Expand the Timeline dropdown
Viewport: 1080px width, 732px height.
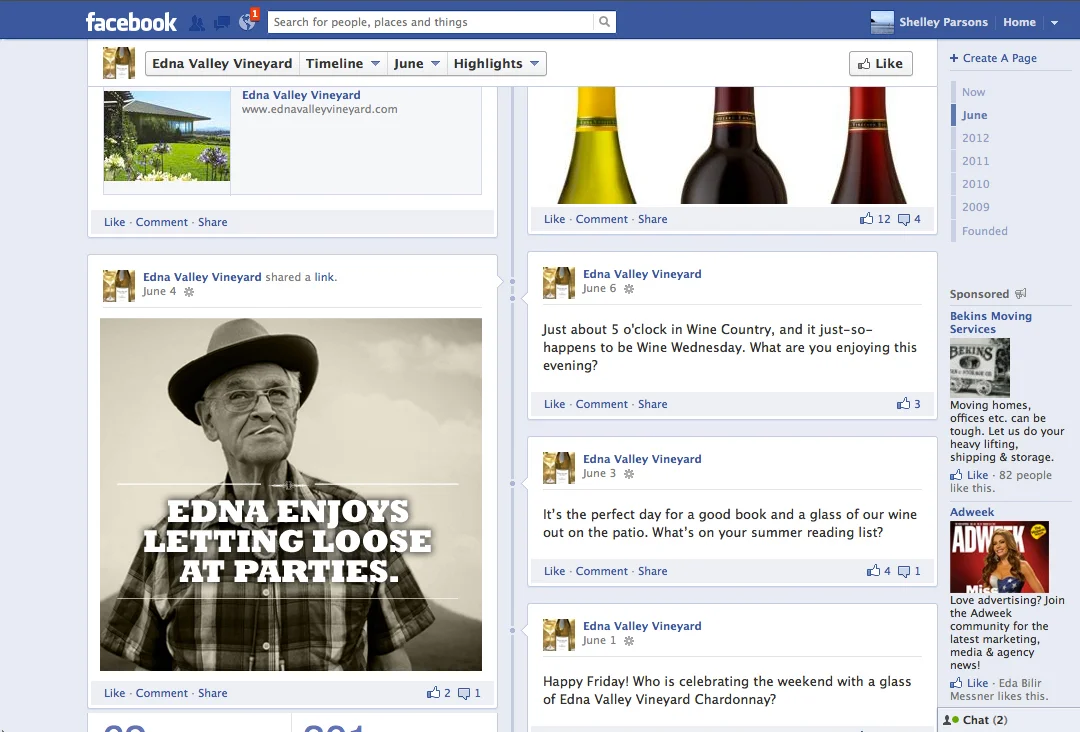tap(342, 63)
